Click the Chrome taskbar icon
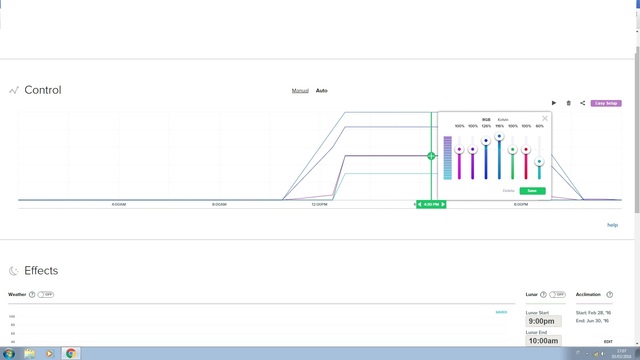This screenshot has width=640, height=360. click(71, 353)
